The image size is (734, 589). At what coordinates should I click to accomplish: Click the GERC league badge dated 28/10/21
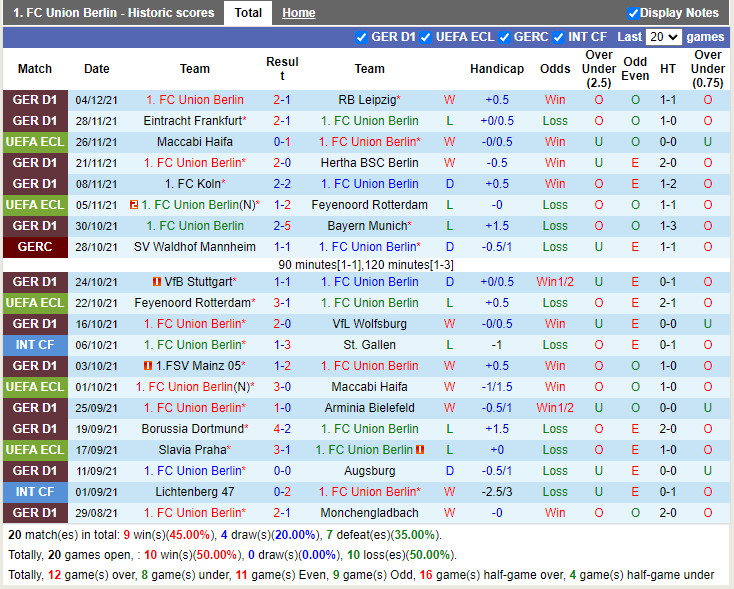35,247
